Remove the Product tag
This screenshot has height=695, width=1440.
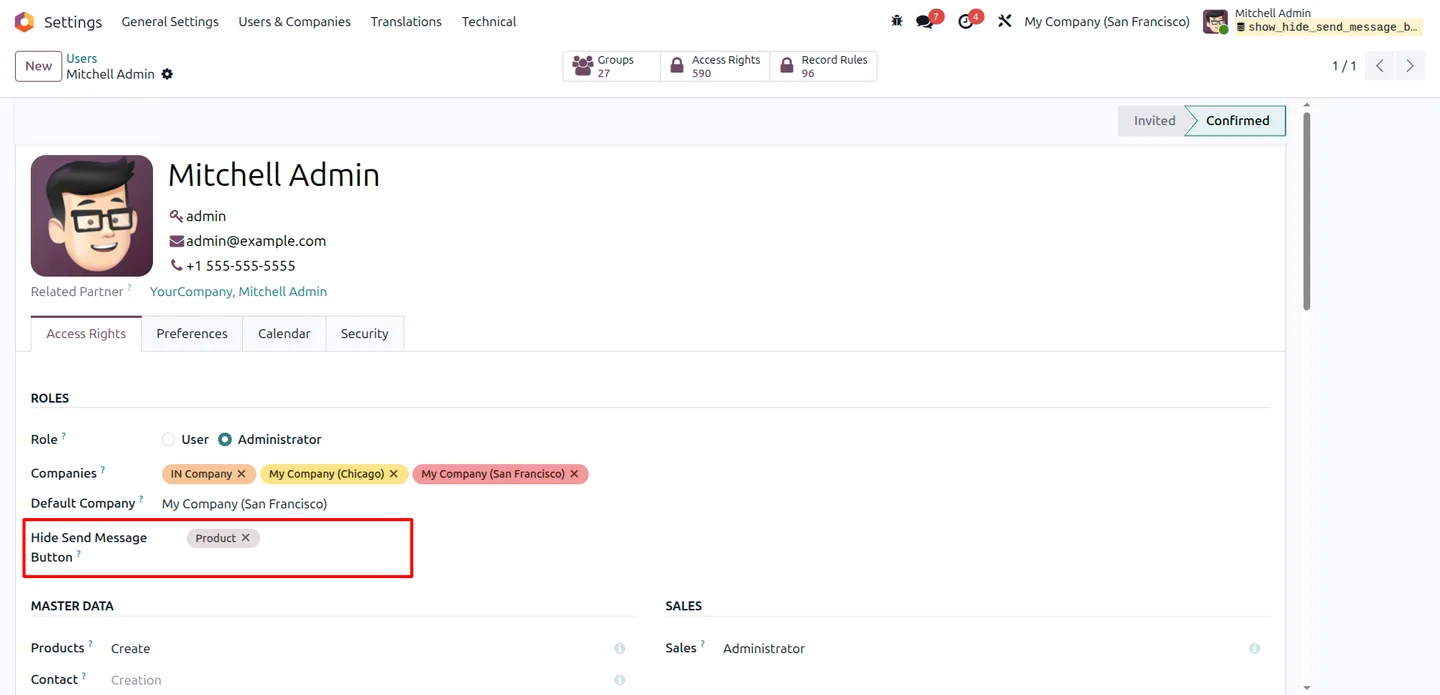click(246, 538)
